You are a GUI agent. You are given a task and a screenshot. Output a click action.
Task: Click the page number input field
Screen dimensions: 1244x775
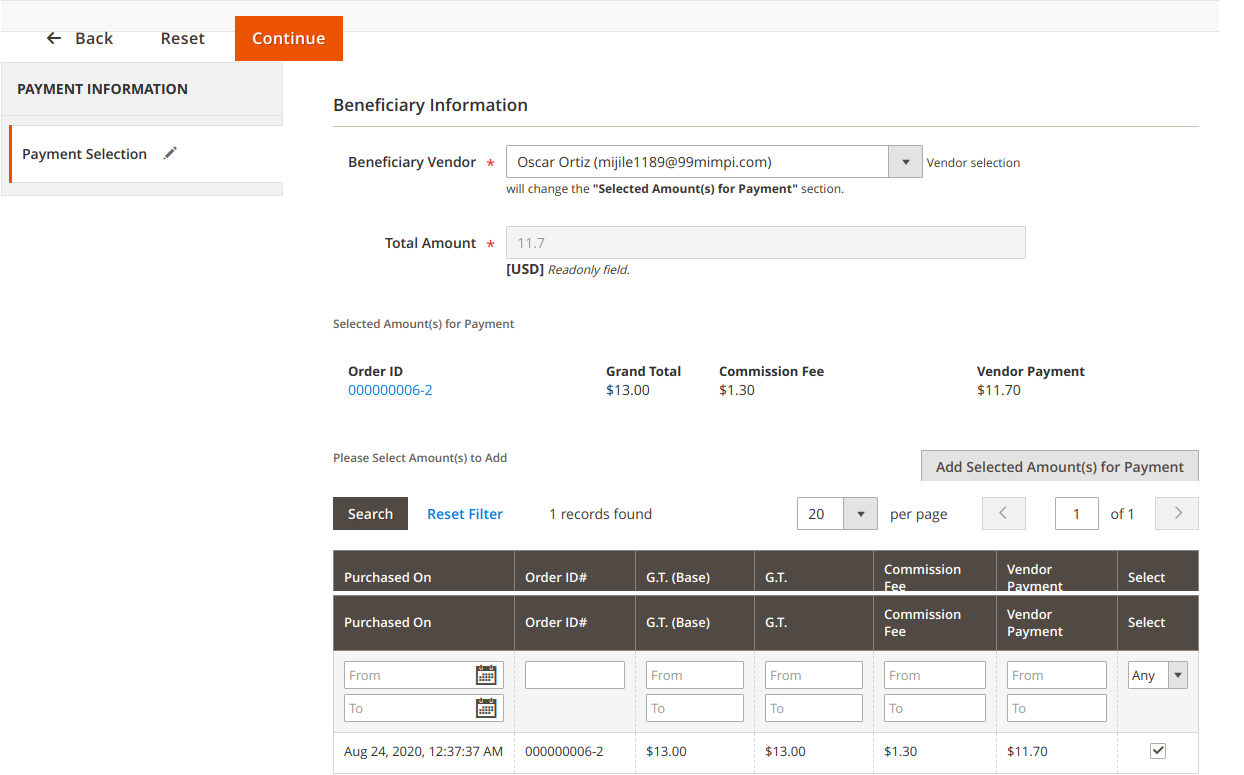click(1076, 514)
